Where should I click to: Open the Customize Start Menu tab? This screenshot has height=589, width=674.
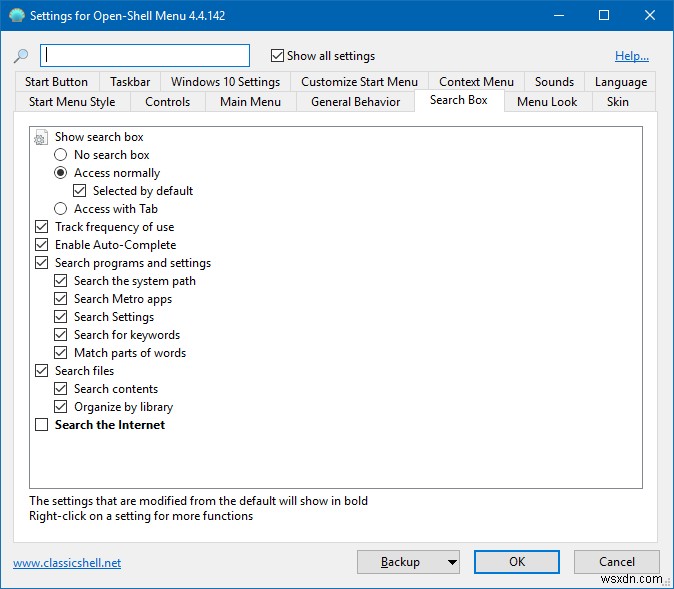tap(359, 82)
